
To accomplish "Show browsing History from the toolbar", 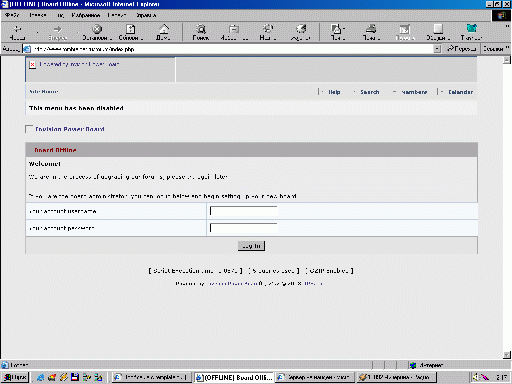I will [x=268, y=32].
